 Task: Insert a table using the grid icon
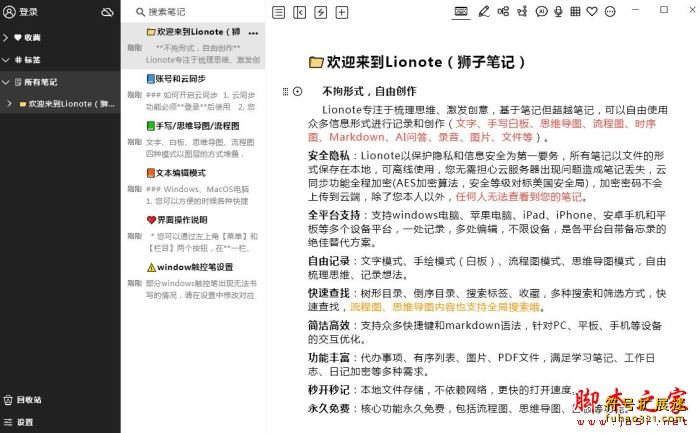point(575,12)
